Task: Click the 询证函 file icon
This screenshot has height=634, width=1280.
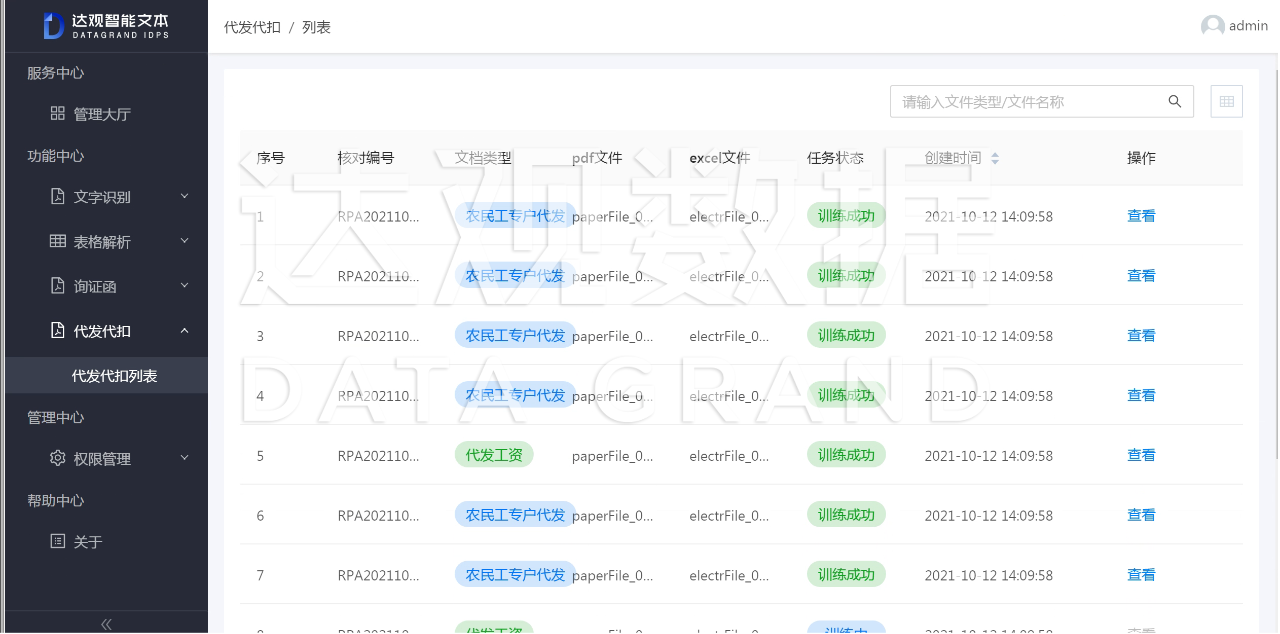Action: pos(58,286)
